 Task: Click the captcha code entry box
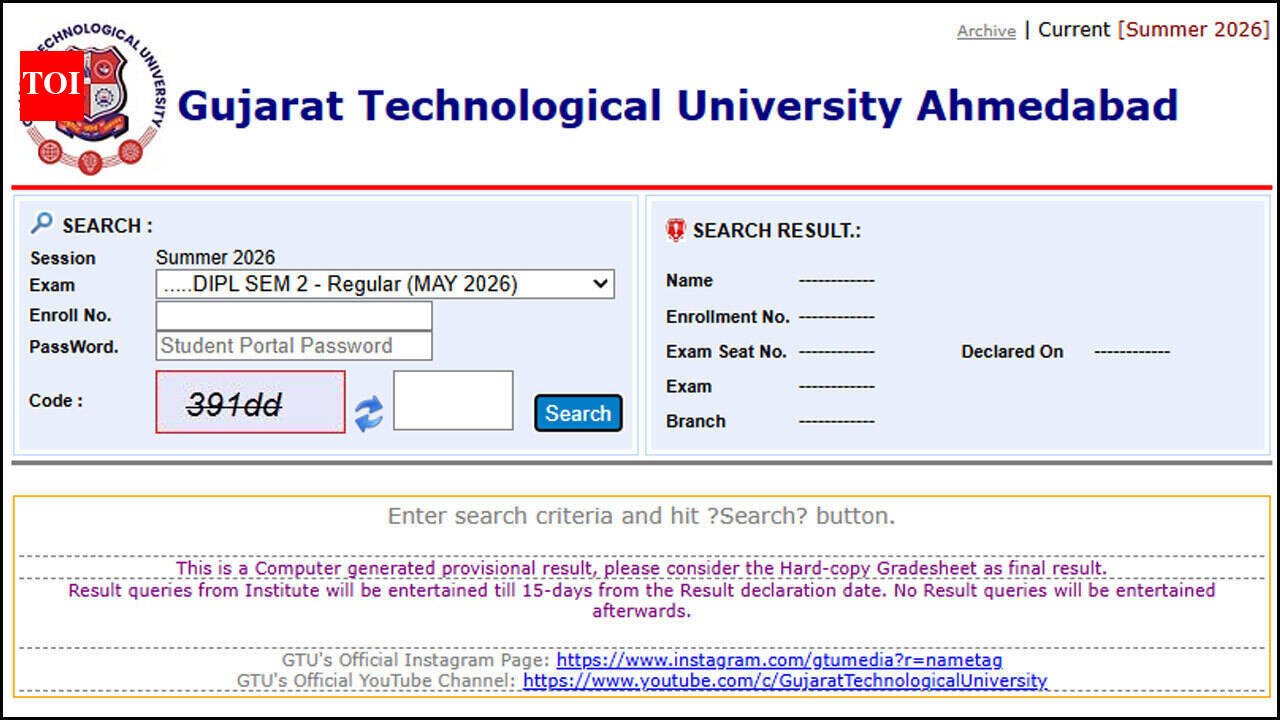[453, 400]
